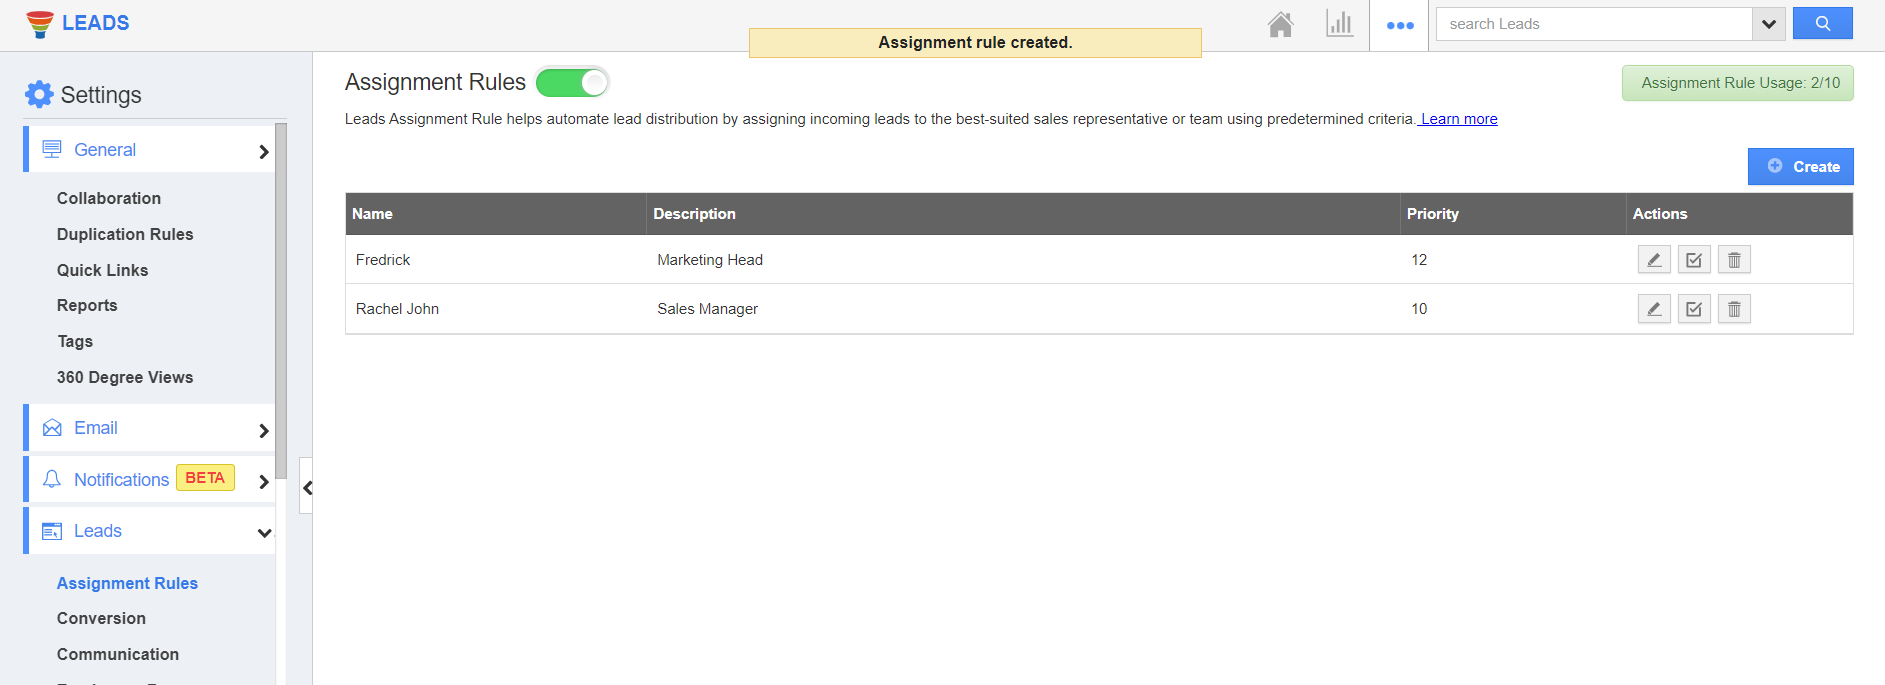The width and height of the screenshot is (1885, 685).
Task: Expand the Notifications BETA section
Action: point(151,479)
